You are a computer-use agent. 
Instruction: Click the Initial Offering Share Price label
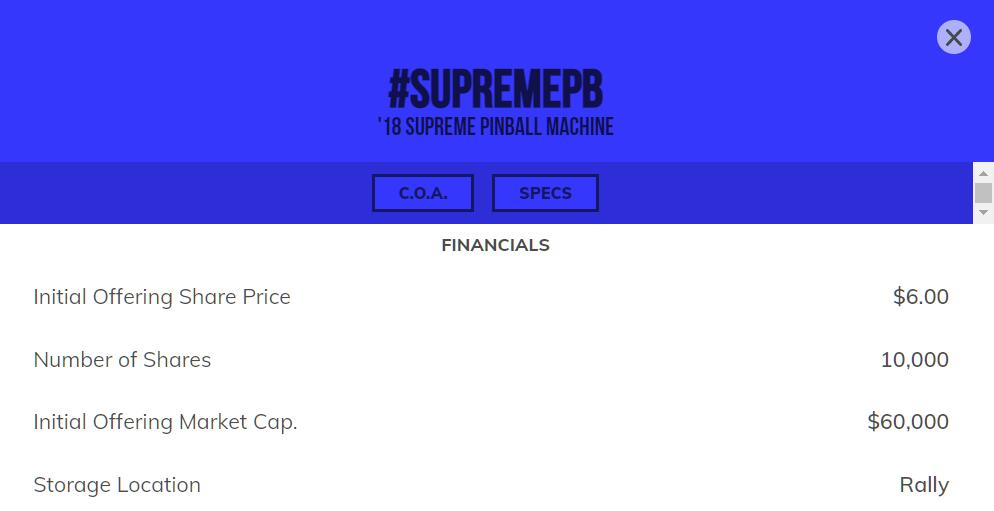[x=162, y=297]
